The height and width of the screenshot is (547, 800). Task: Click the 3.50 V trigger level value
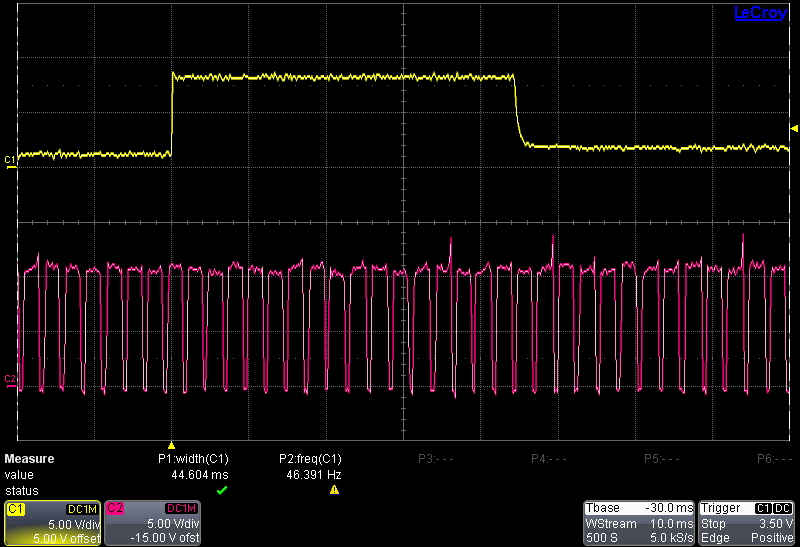click(776, 524)
